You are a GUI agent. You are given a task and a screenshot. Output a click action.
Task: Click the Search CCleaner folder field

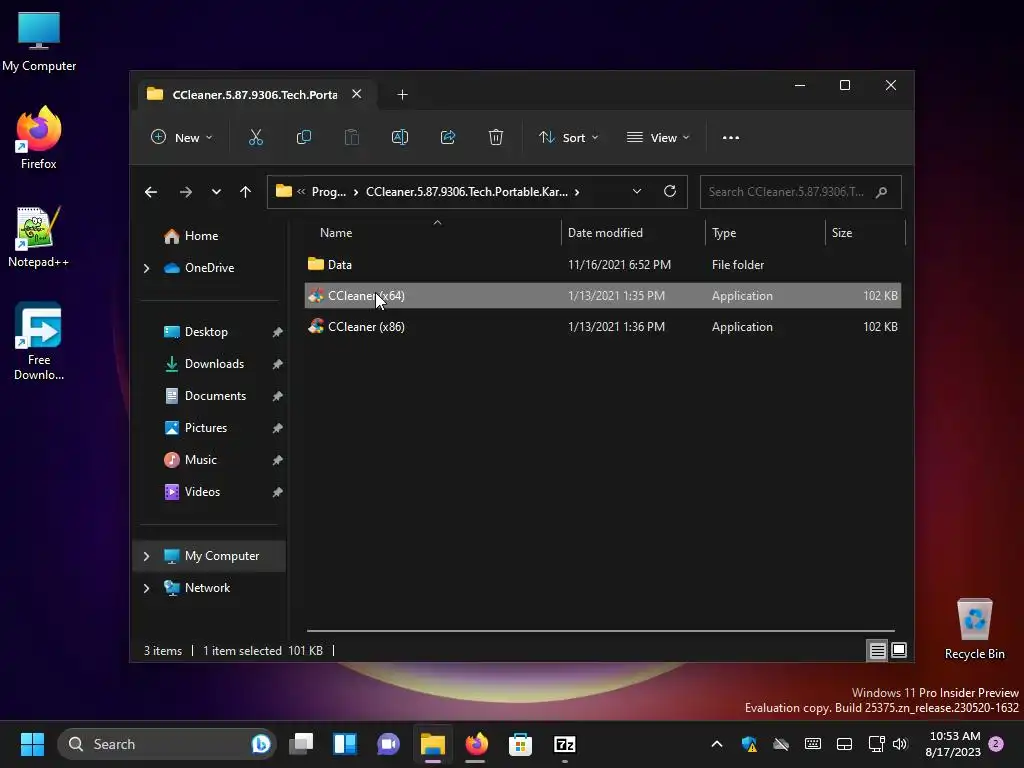click(801, 192)
